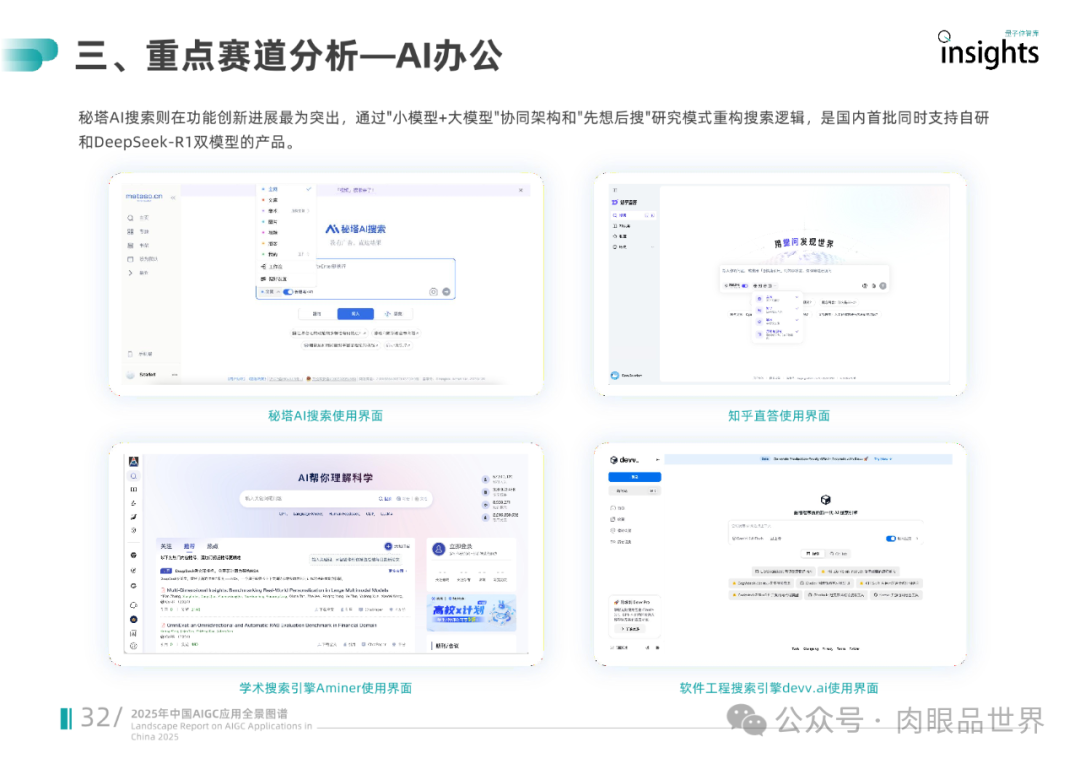Choose the red-dot entry in metaso scope menu
Viewport: 1080px width, 764px height.
coord(287,200)
